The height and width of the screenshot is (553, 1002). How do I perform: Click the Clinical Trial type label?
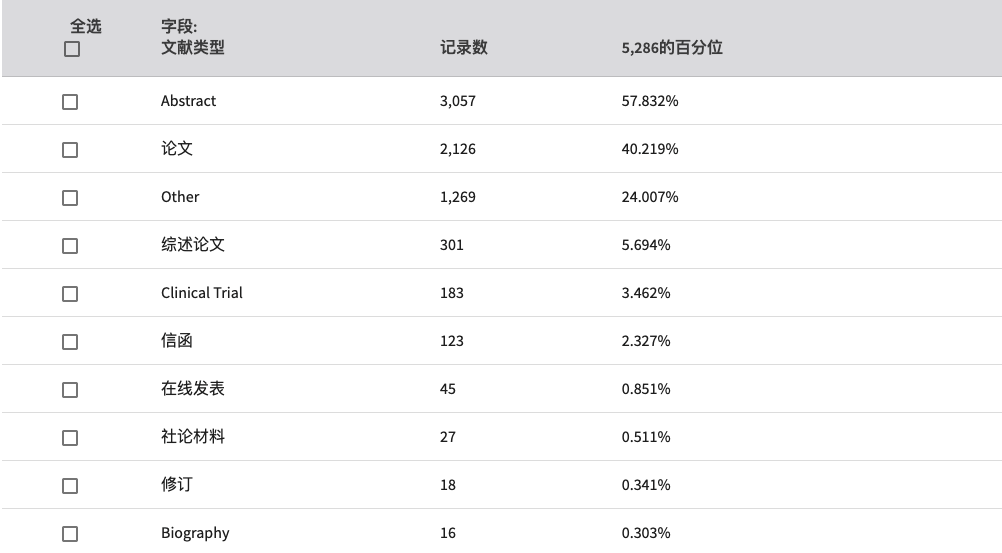pos(202,293)
